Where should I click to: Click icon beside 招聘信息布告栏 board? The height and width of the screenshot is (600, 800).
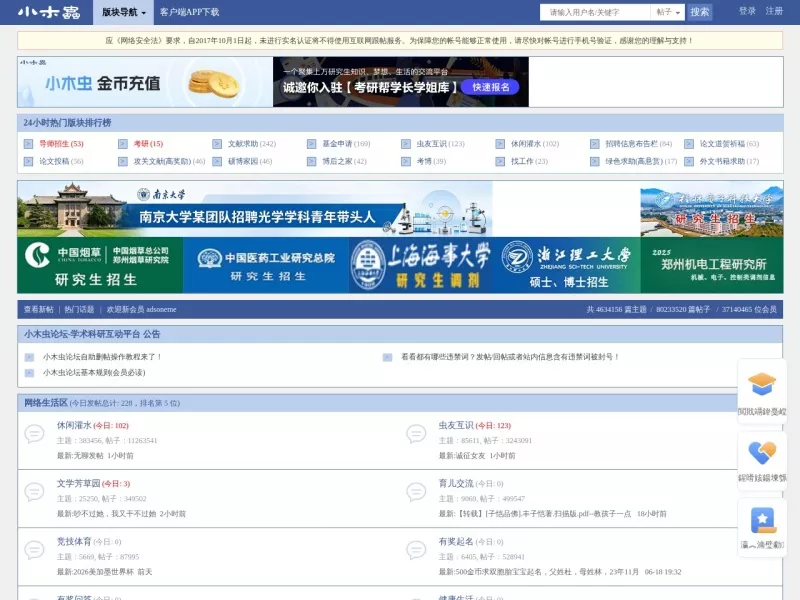595,144
